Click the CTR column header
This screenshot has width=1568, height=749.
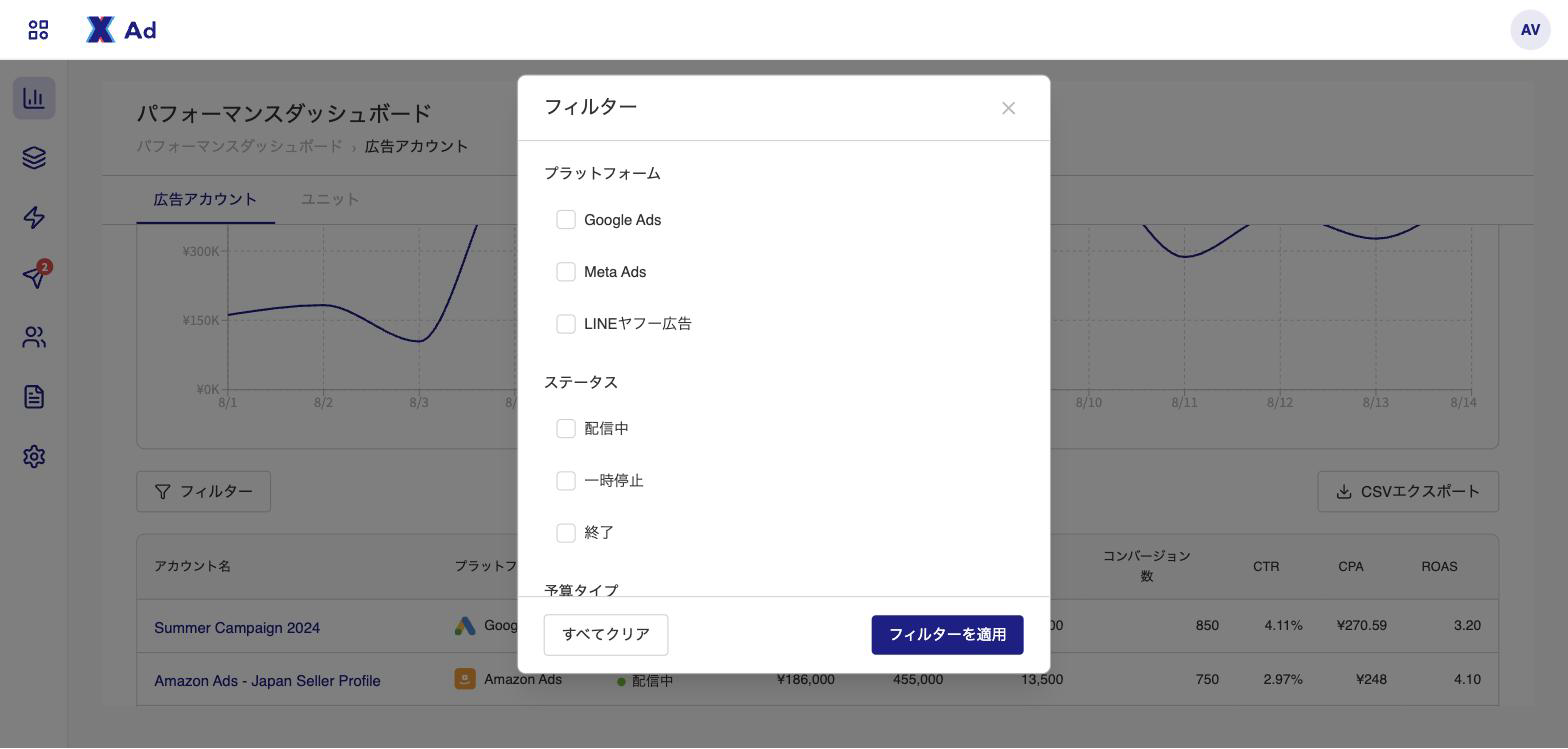(1266, 566)
